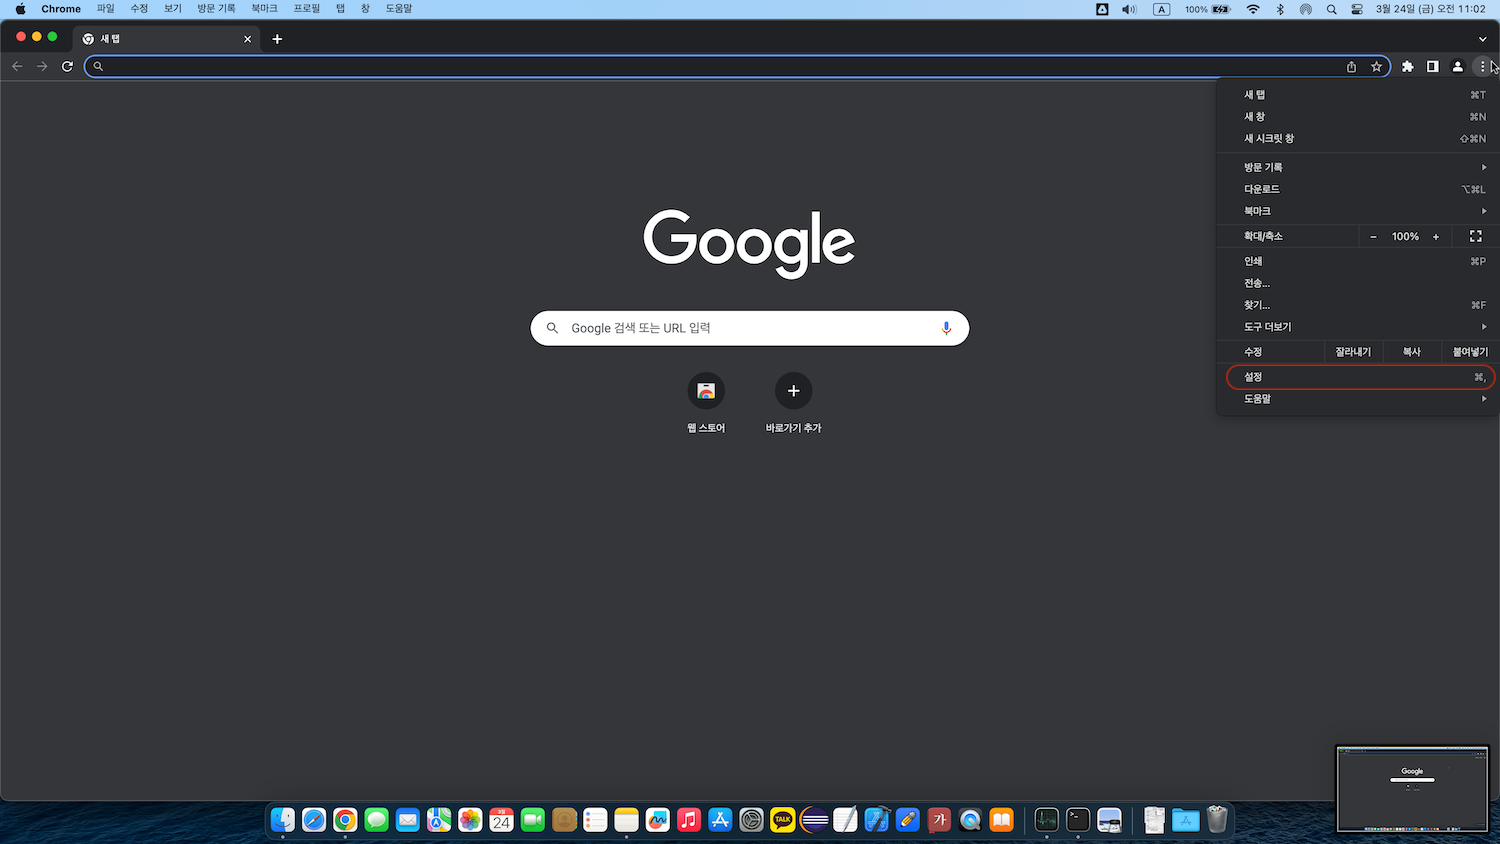Close the 새 탭 tab
Image resolution: width=1500 pixels, height=844 pixels.
248,39
